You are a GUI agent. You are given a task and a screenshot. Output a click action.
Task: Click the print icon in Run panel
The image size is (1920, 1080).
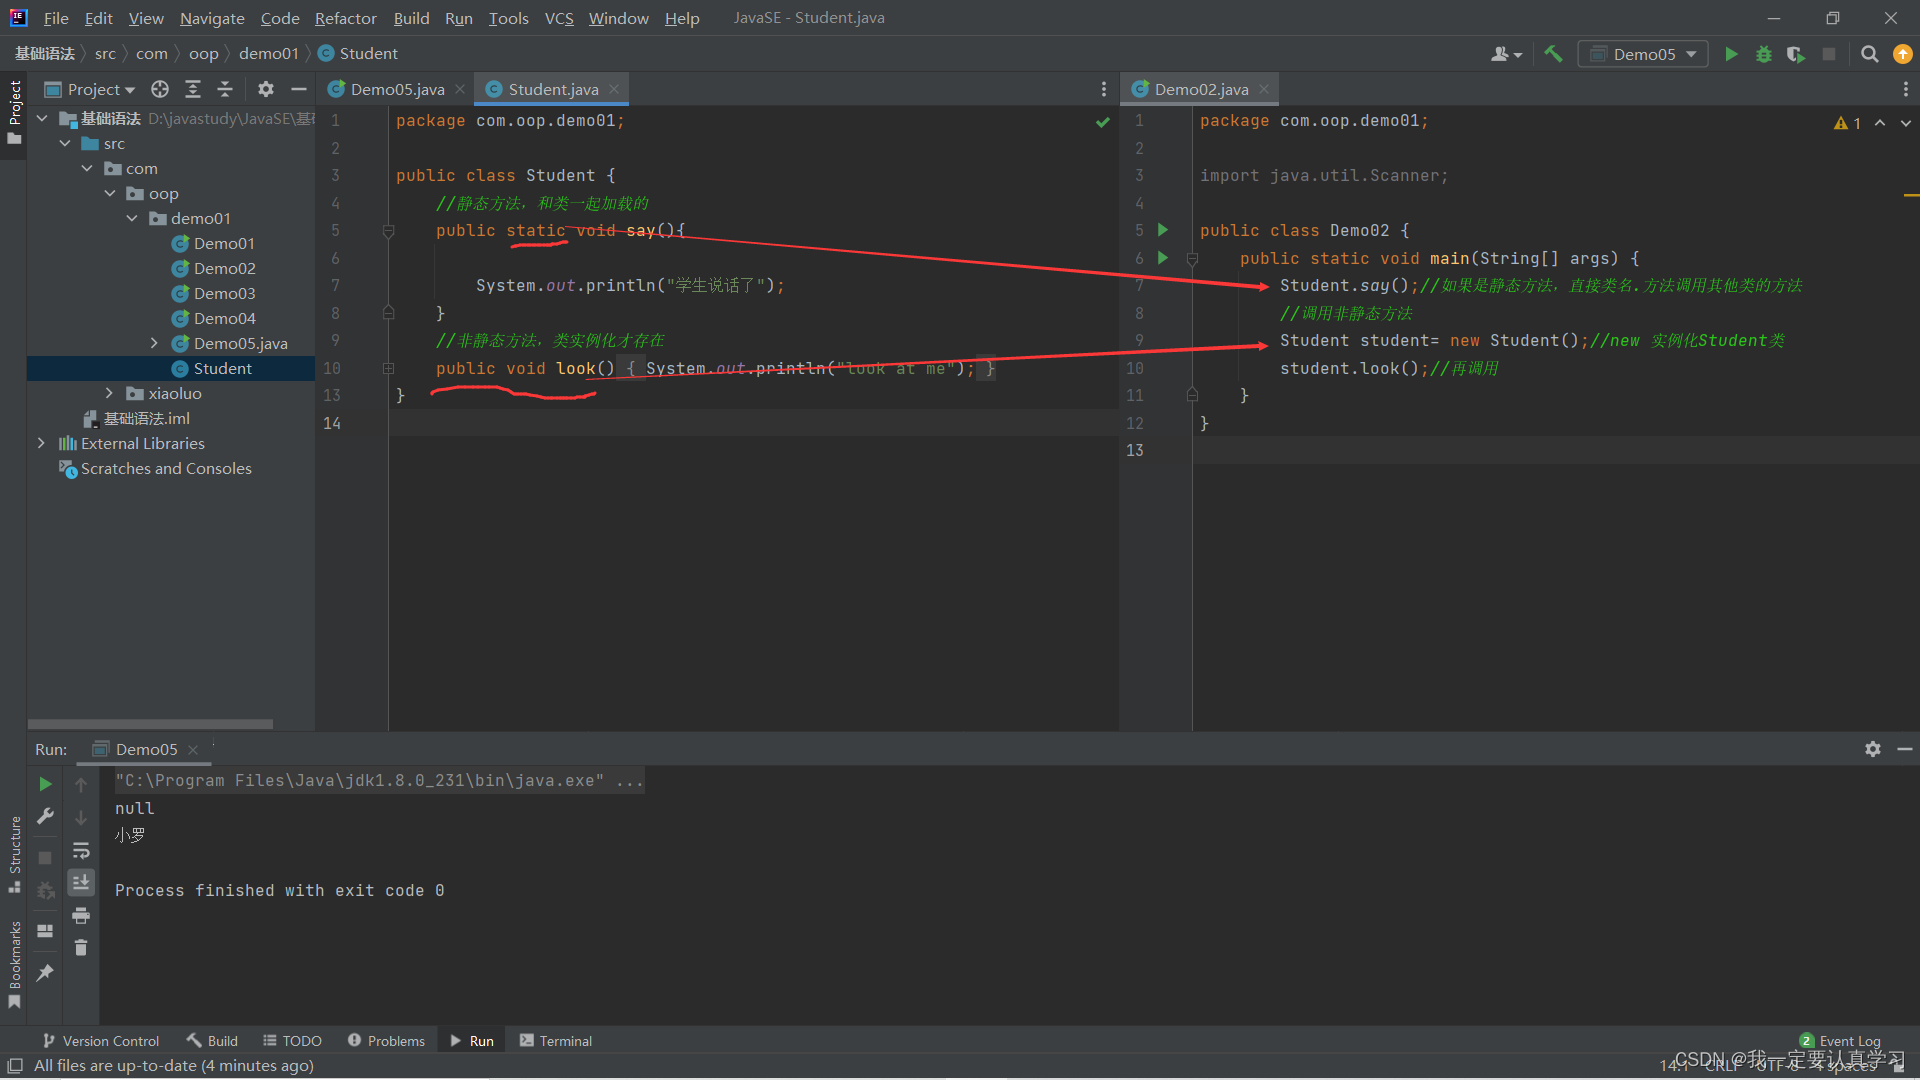81,915
